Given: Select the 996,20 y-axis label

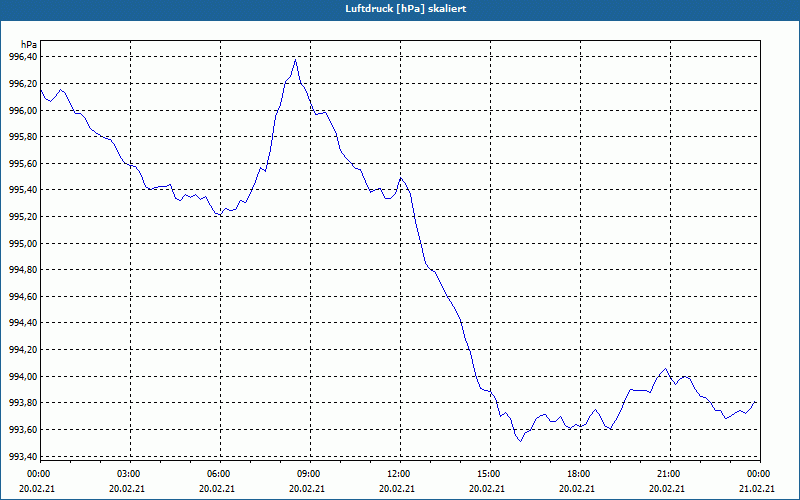Looking at the screenshot, I should click(23, 84).
